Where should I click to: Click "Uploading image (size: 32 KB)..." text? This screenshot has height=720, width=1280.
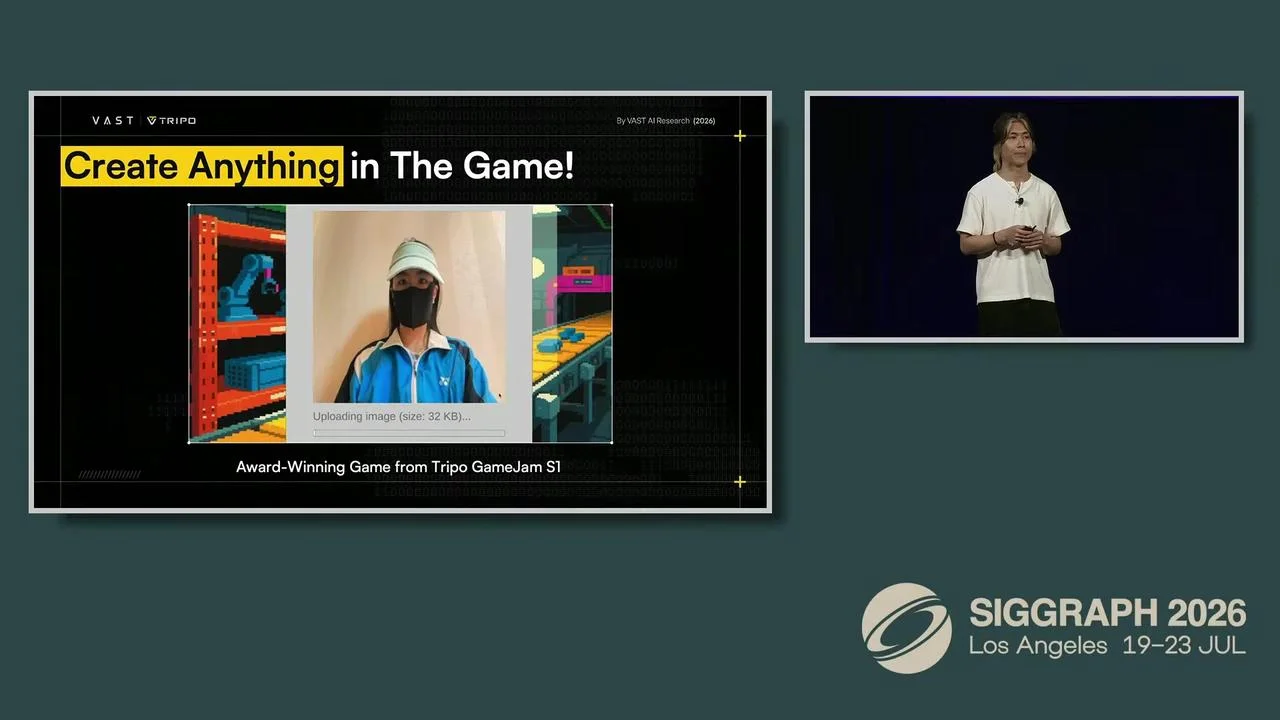(x=391, y=416)
